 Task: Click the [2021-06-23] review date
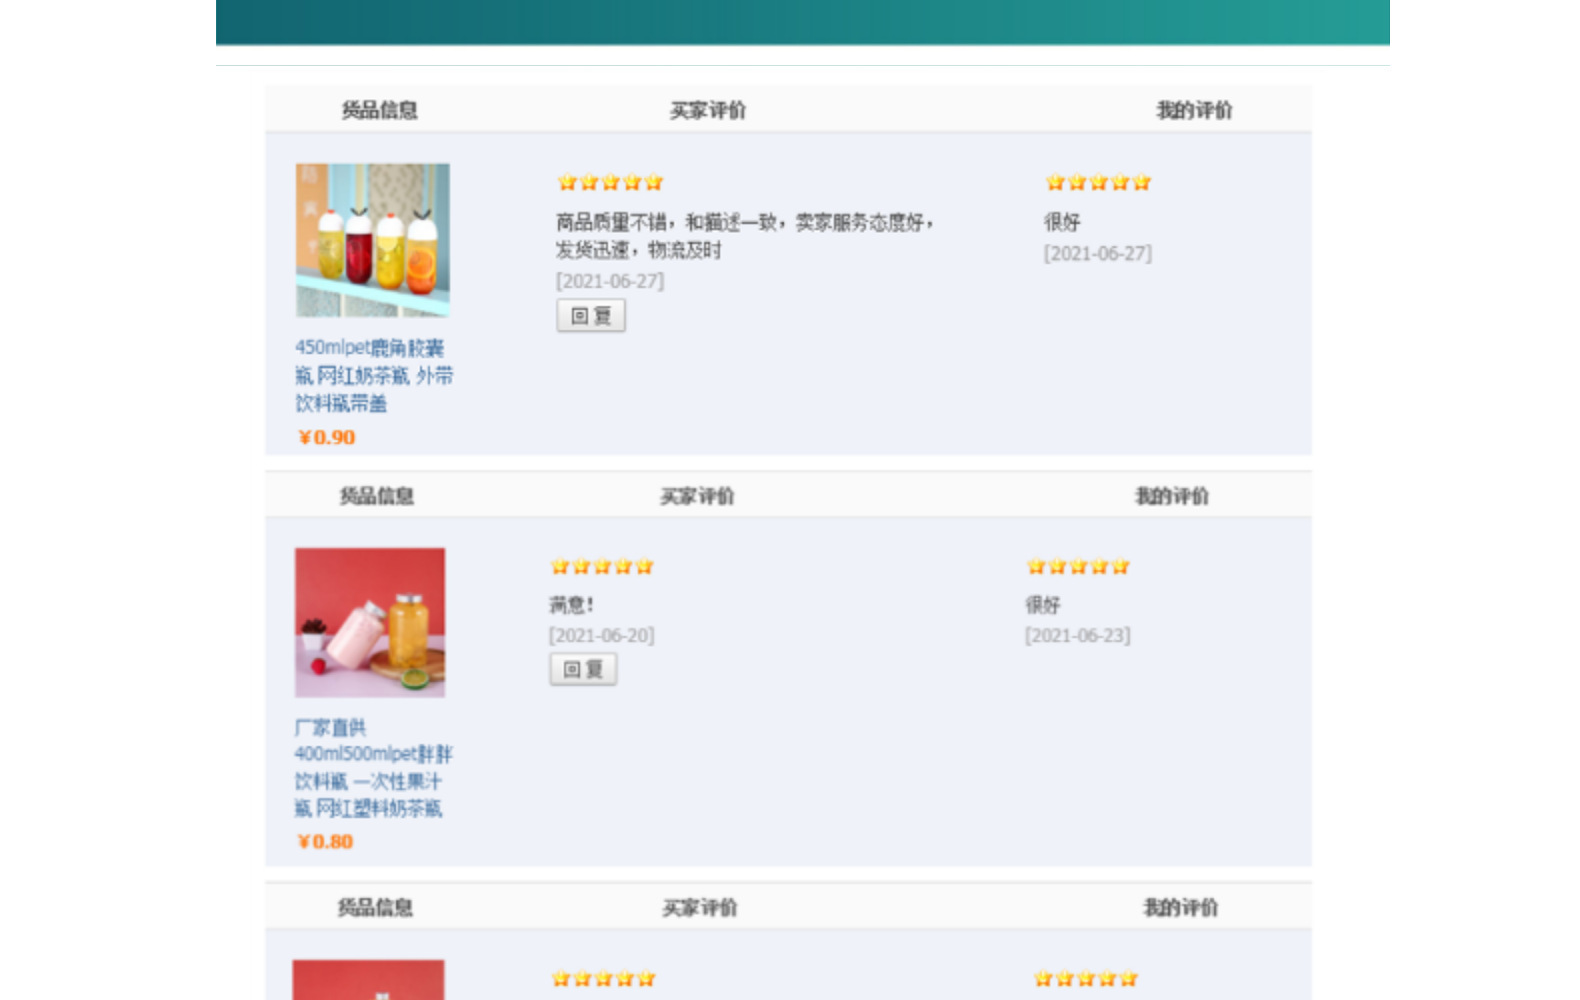[x=1077, y=635]
